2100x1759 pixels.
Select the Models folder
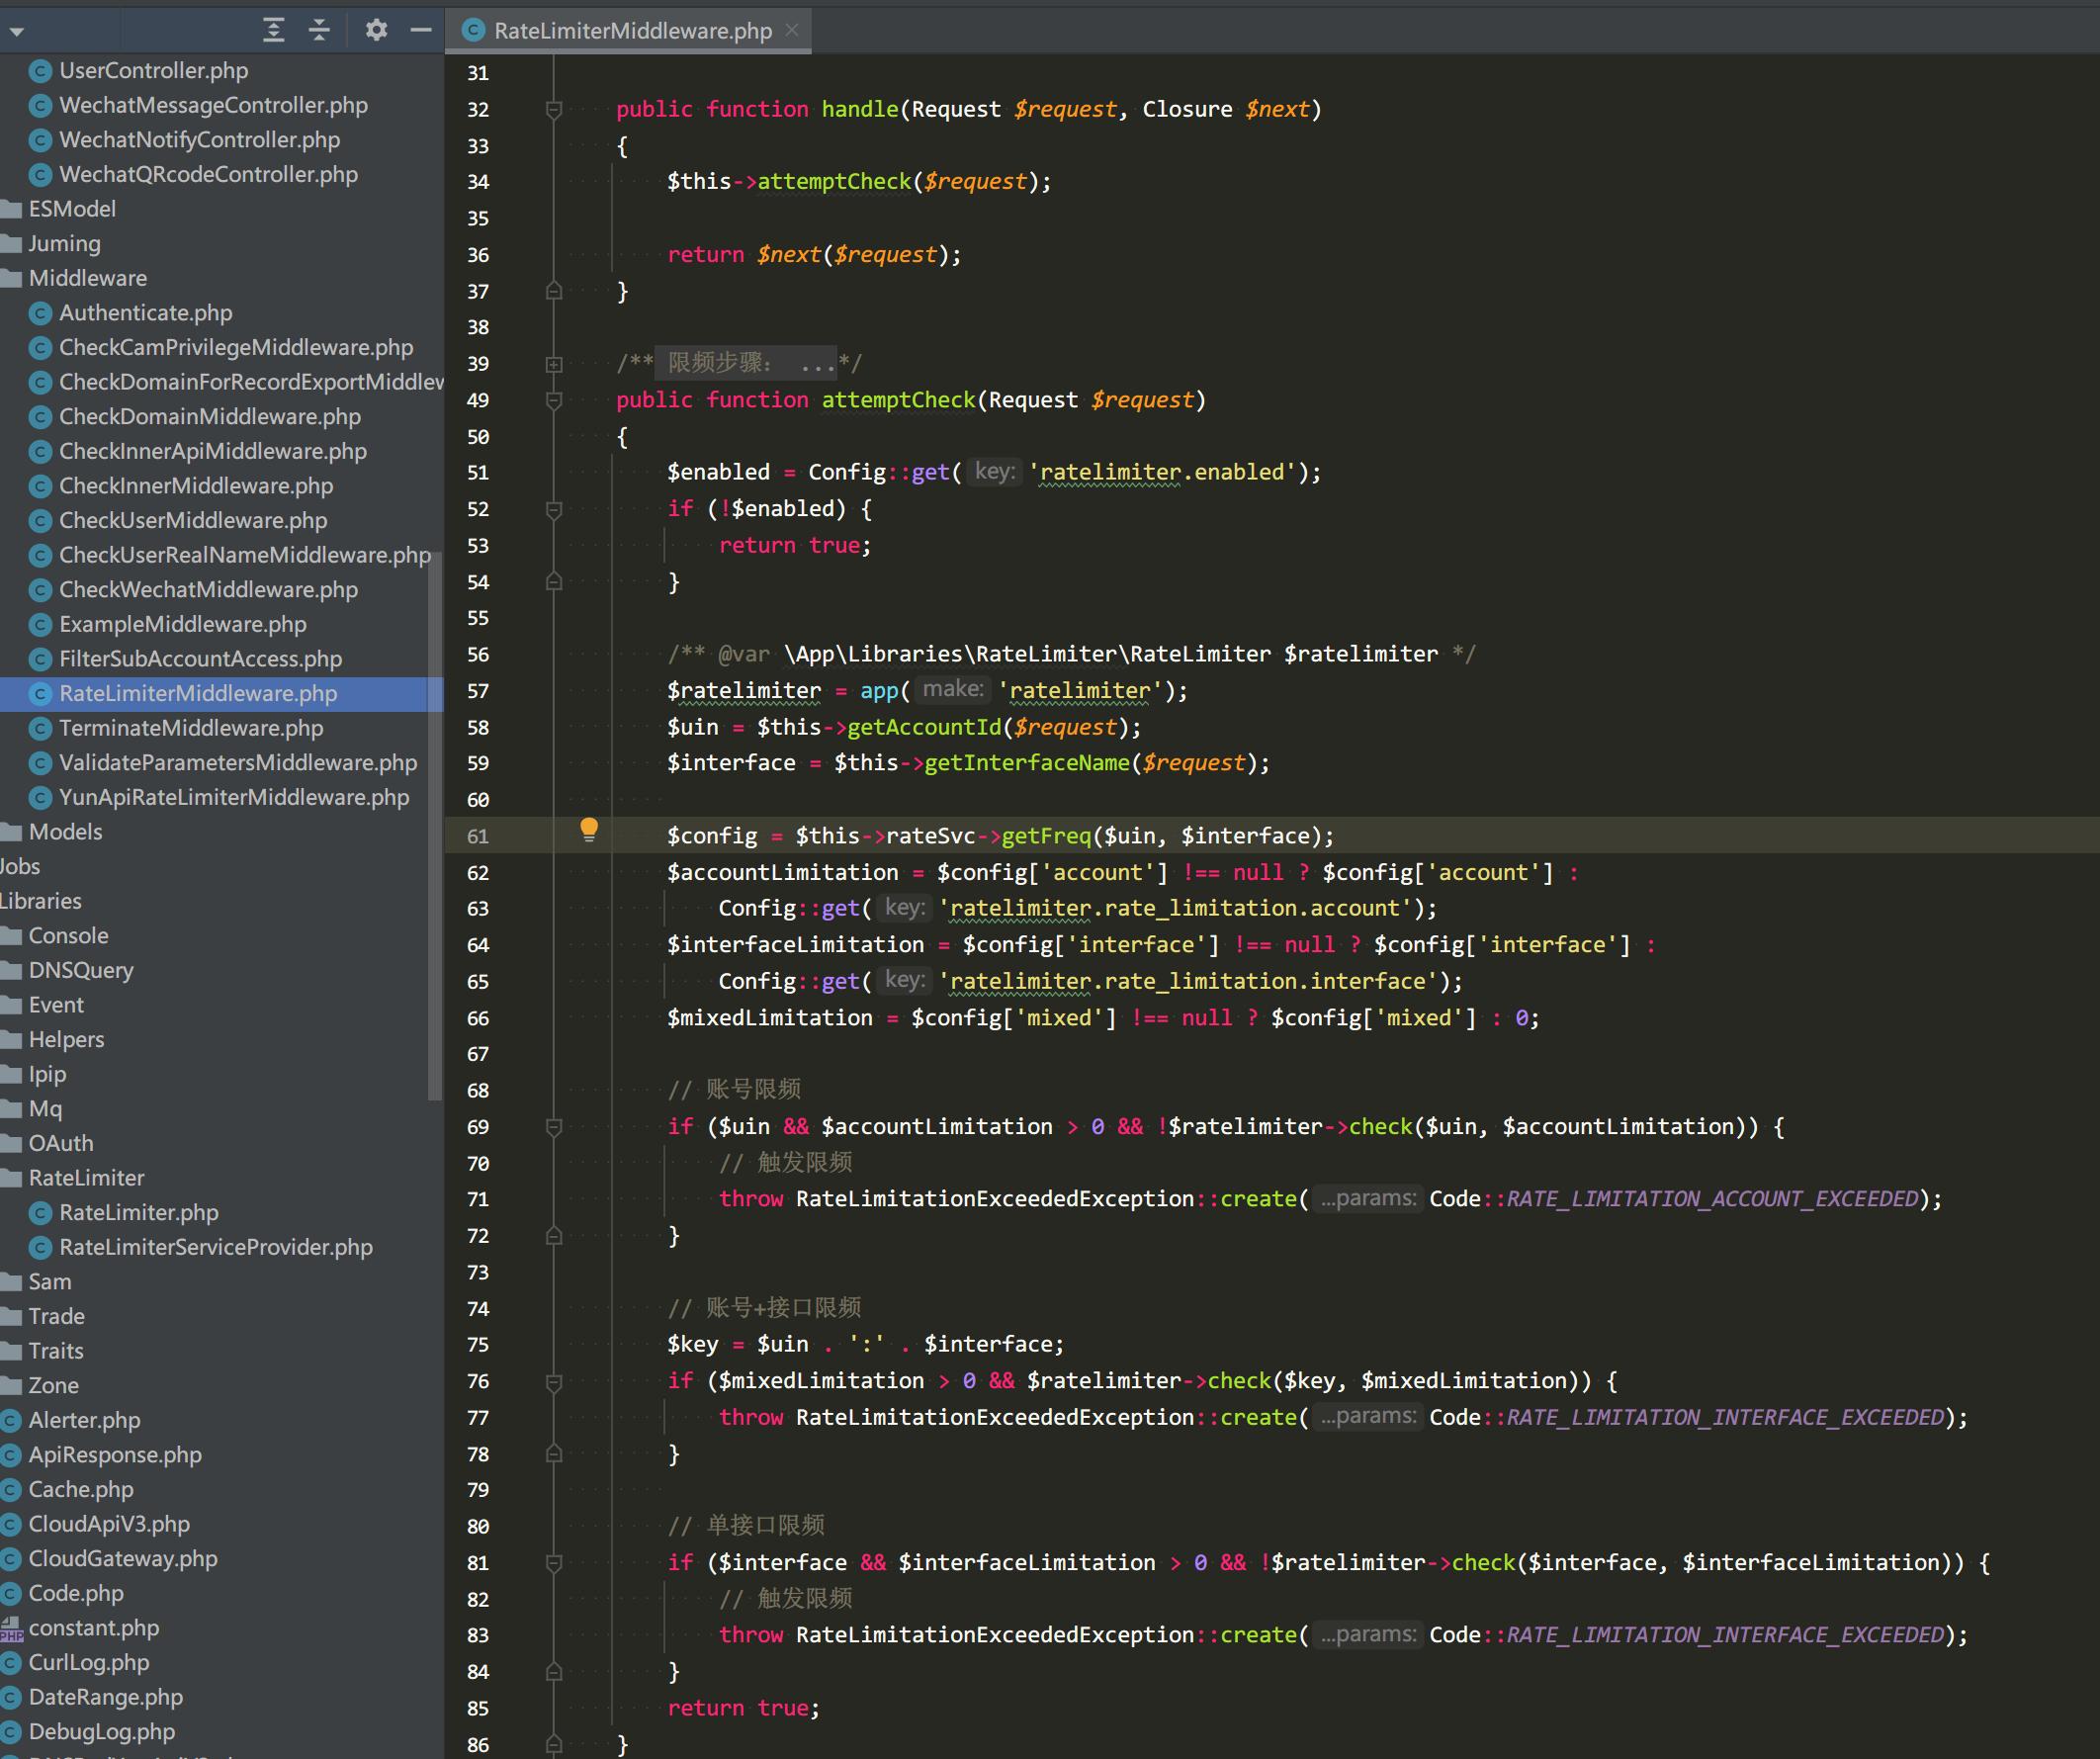(65, 832)
